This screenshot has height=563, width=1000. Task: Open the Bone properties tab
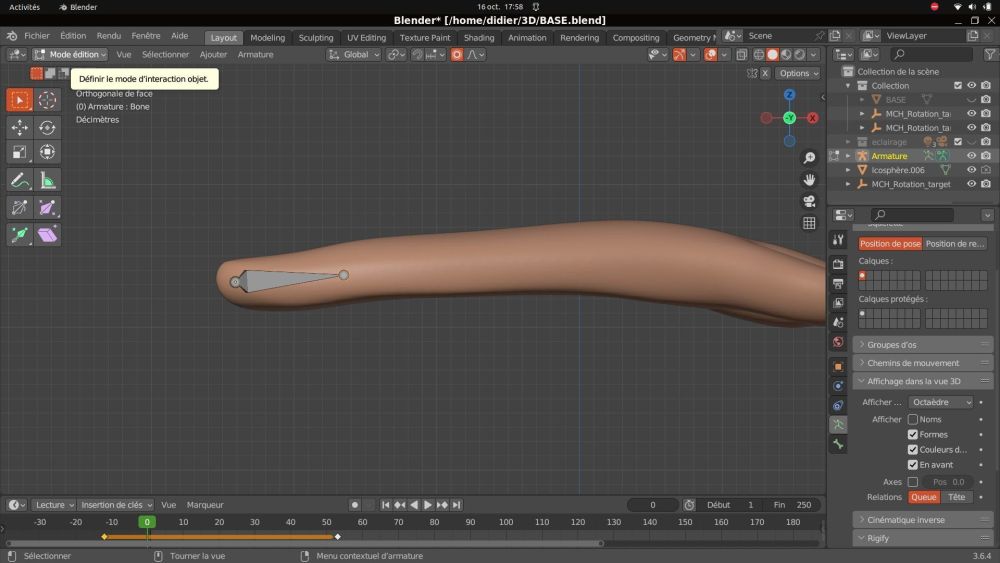838,444
